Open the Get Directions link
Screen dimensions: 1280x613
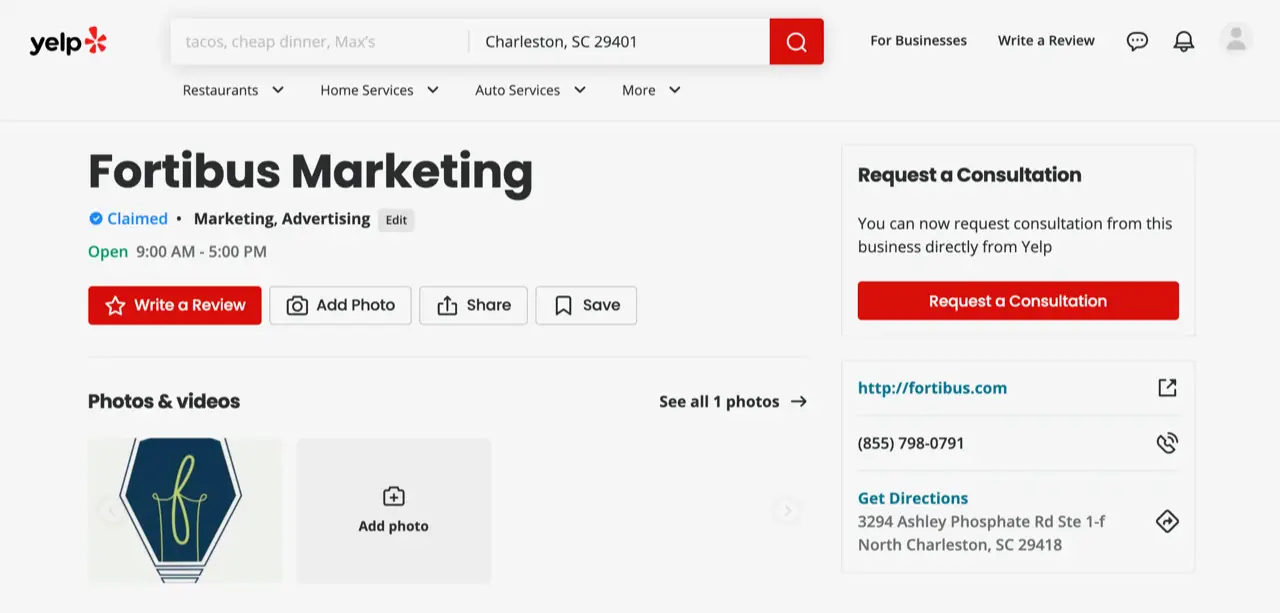912,498
